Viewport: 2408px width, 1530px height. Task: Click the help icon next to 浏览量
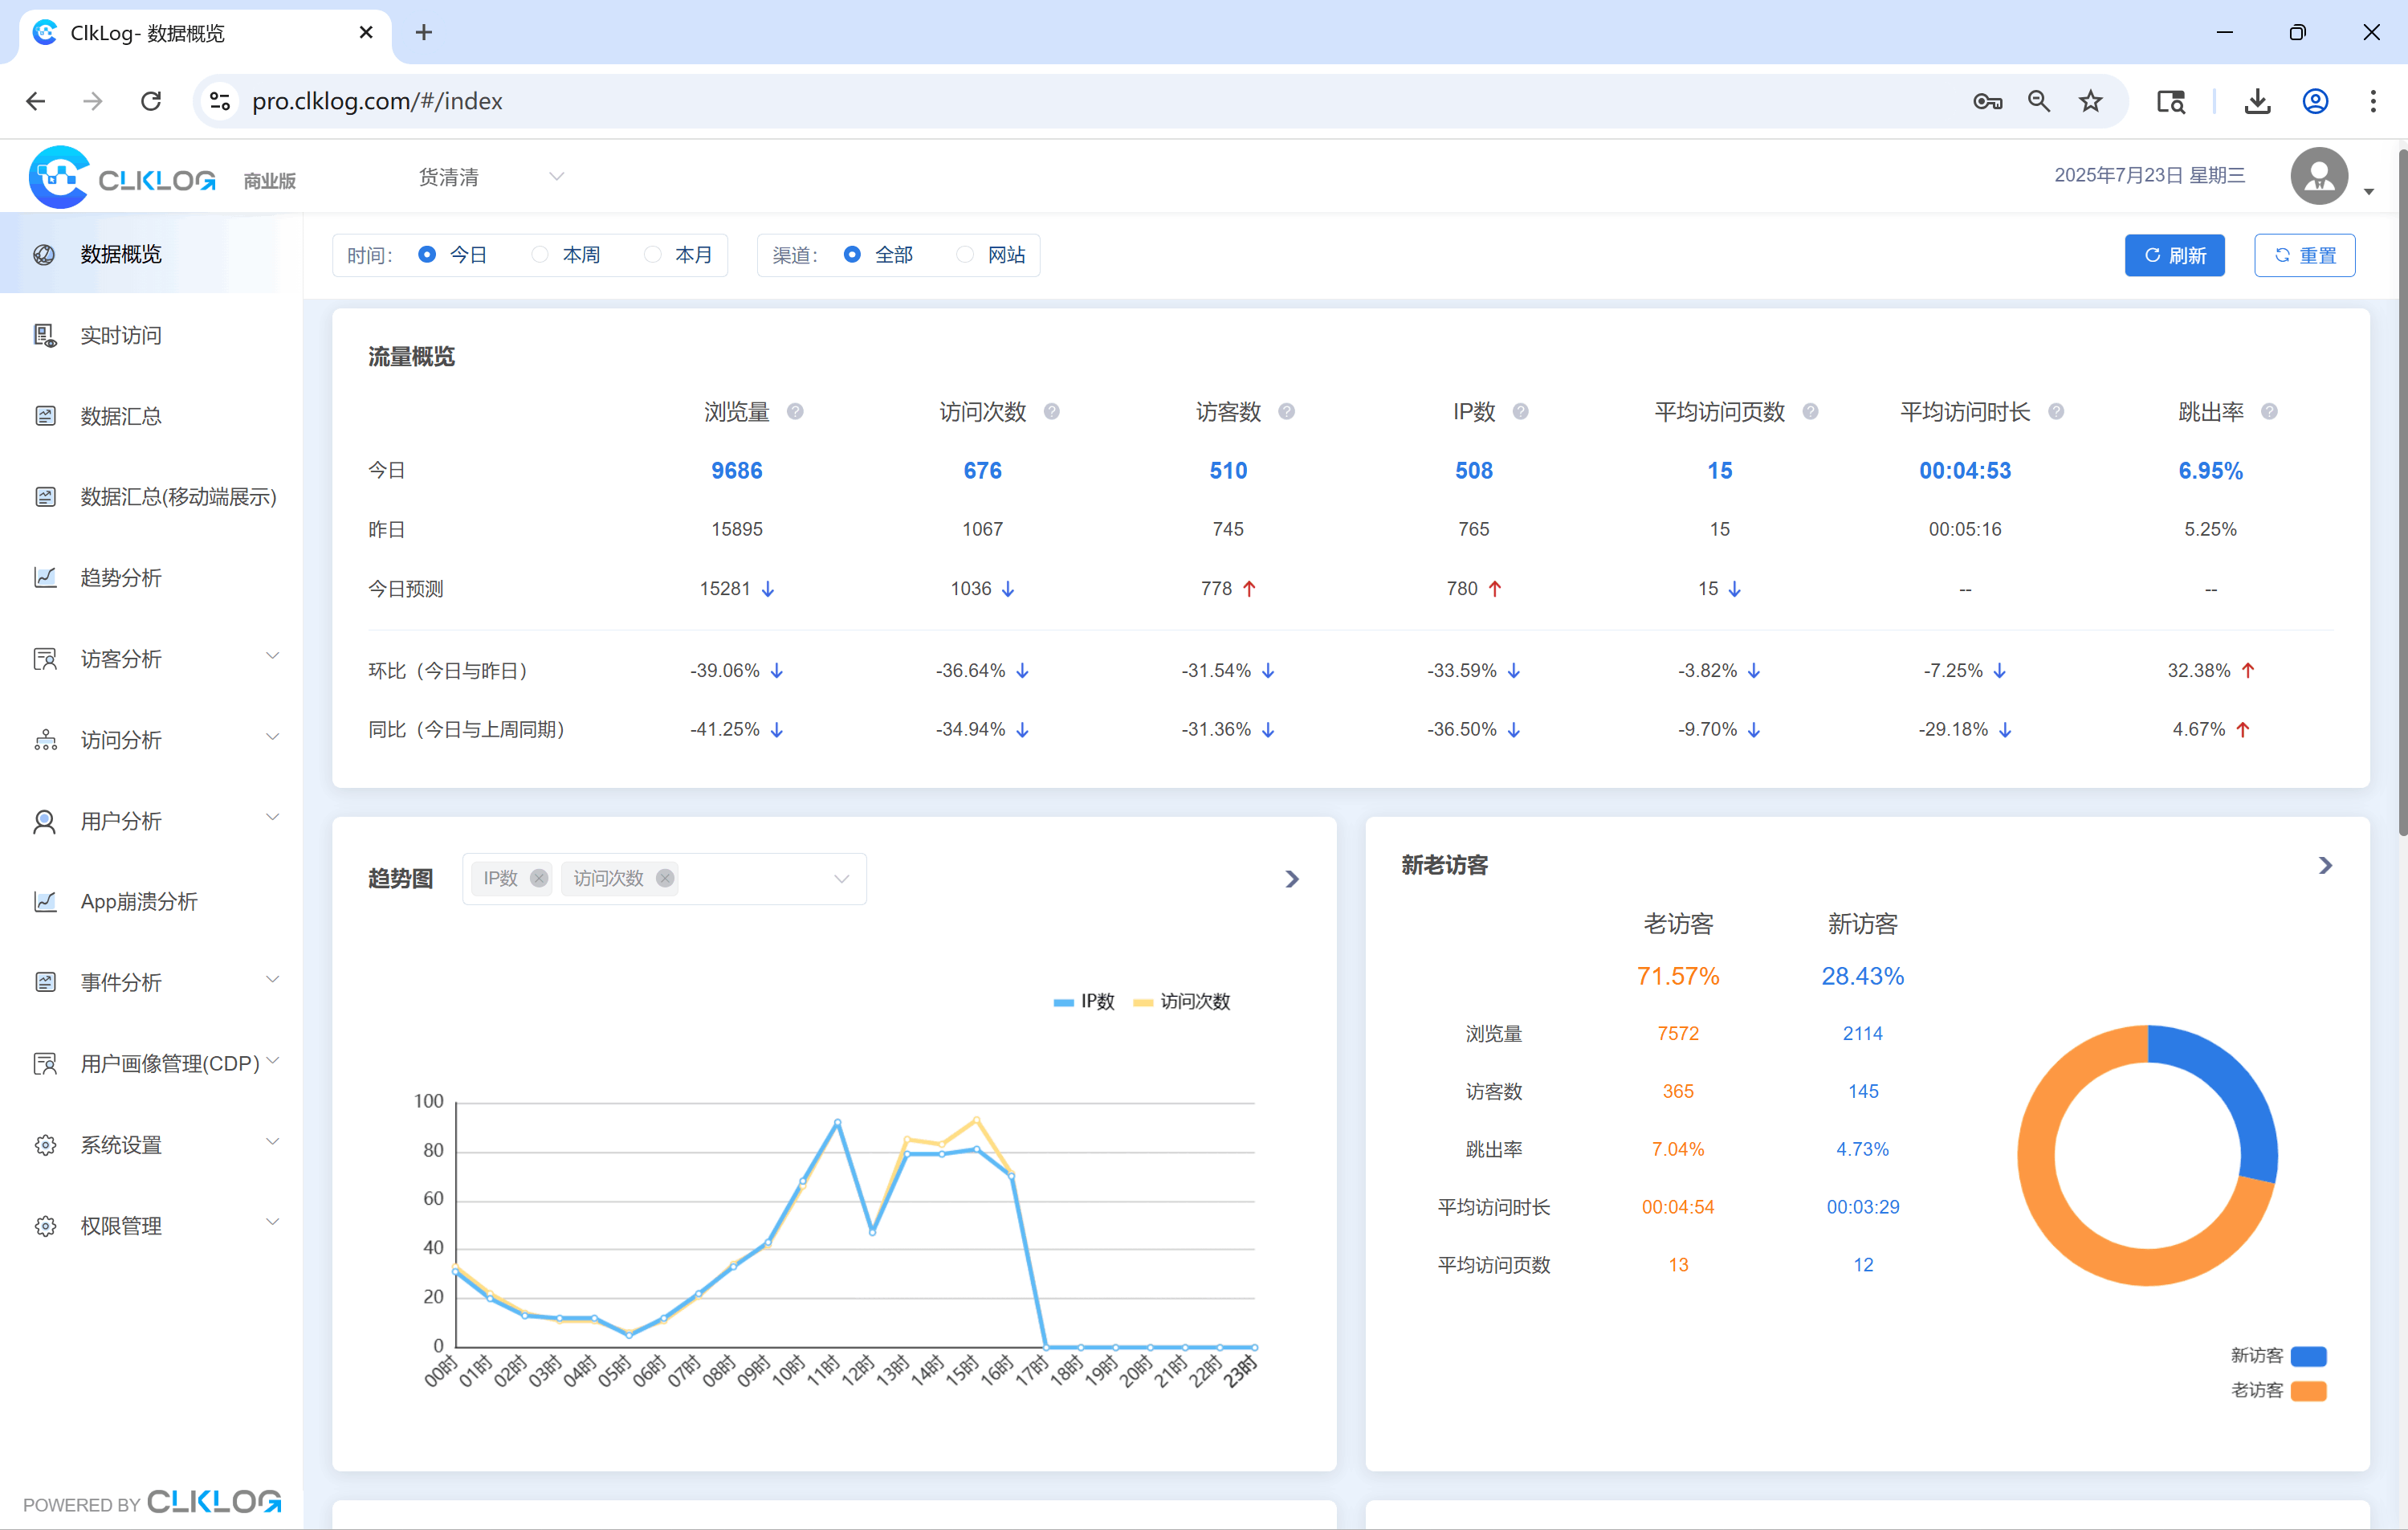[795, 412]
